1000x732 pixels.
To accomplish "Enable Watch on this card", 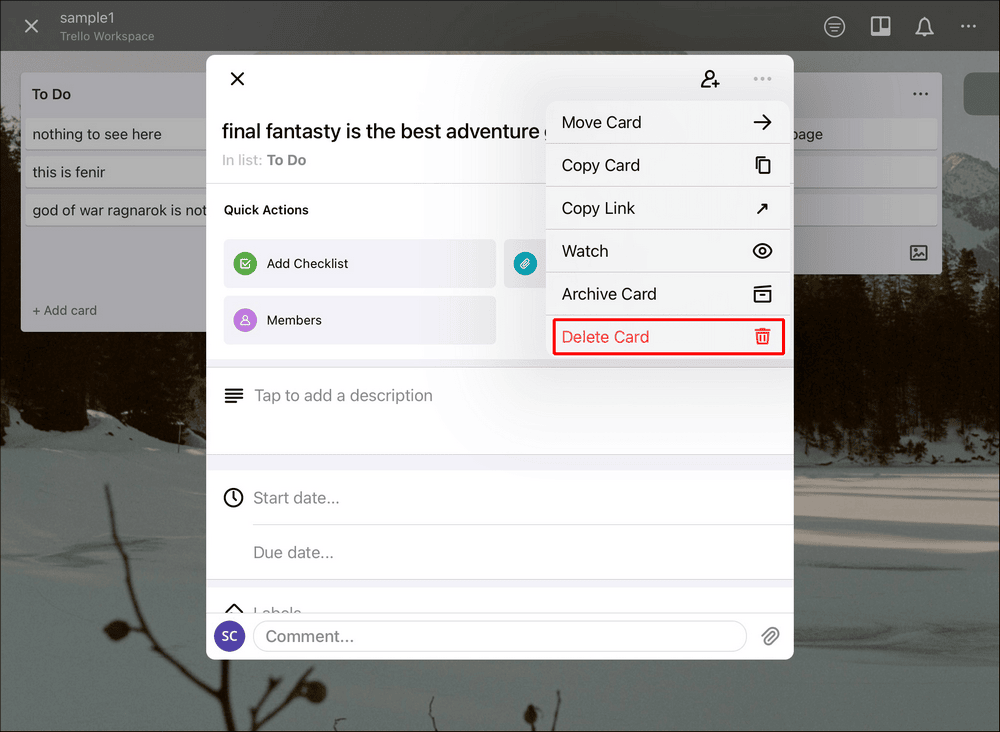I will click(585, 251).
